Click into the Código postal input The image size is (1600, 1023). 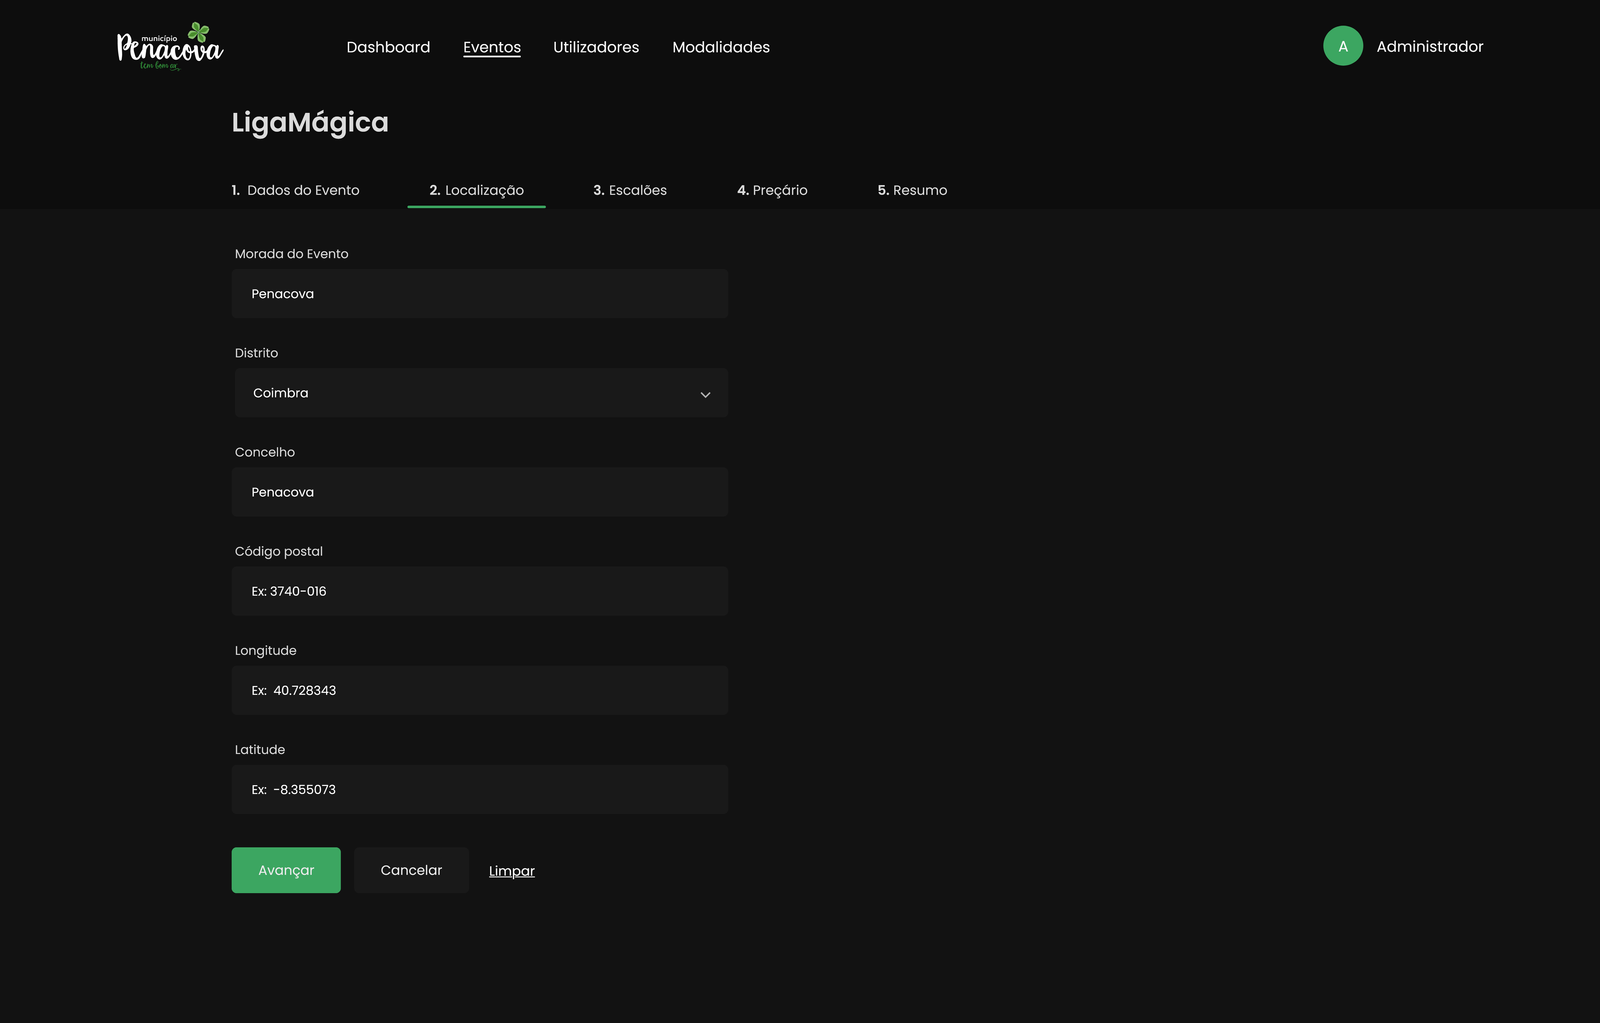tap(479, 591)
